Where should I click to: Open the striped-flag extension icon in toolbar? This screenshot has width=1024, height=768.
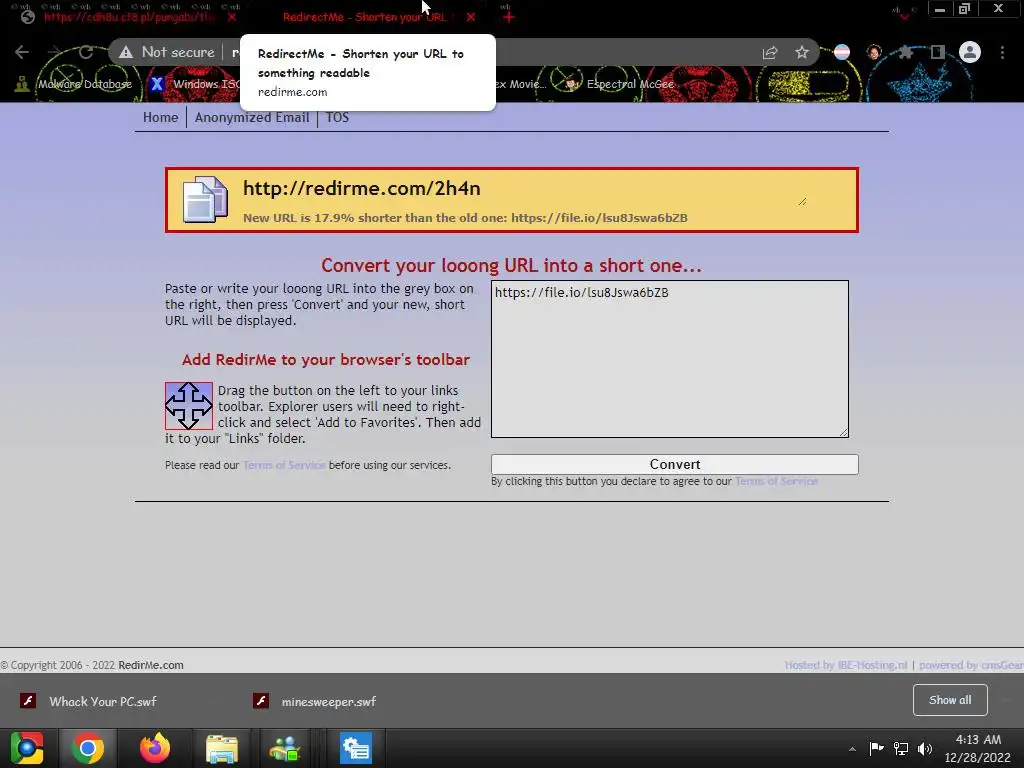pos(842,52)
